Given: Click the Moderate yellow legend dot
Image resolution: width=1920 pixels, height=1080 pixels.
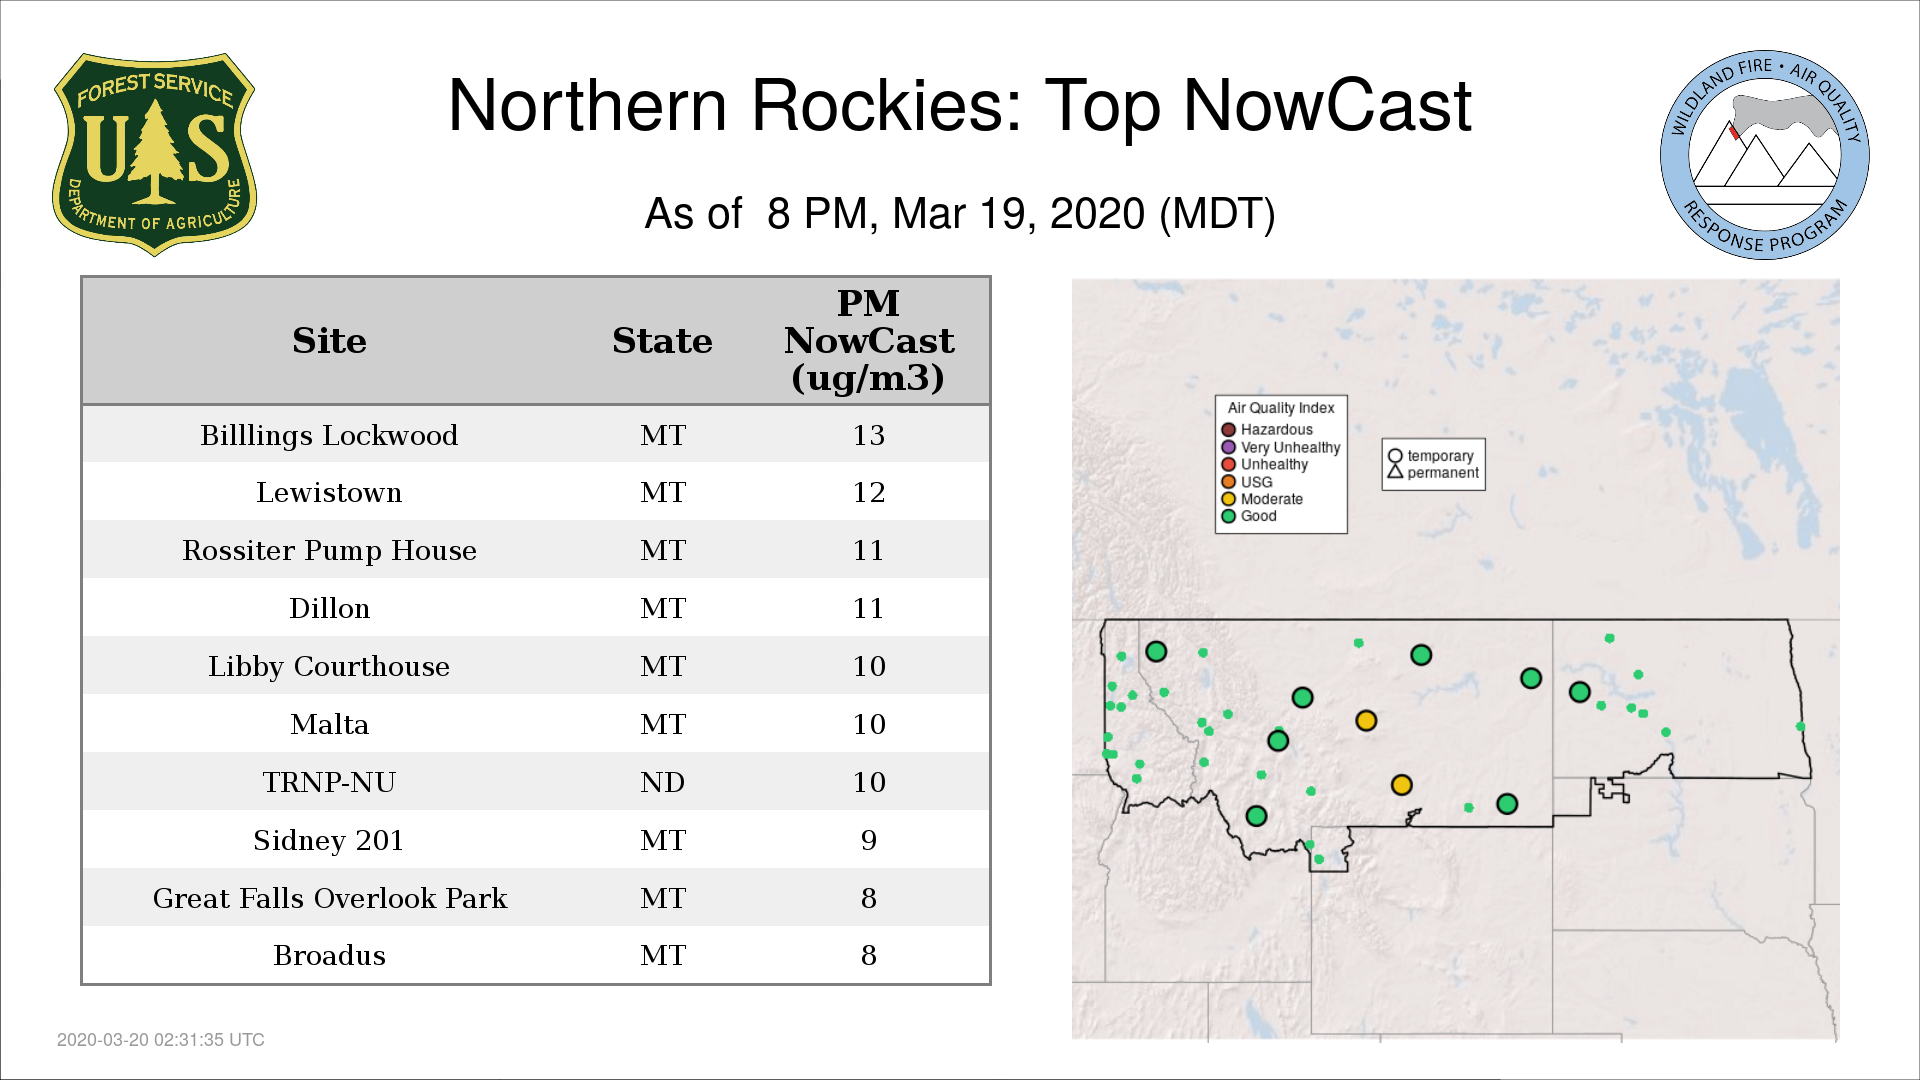Looking at the screenshot, I should tap(1228, 499).
